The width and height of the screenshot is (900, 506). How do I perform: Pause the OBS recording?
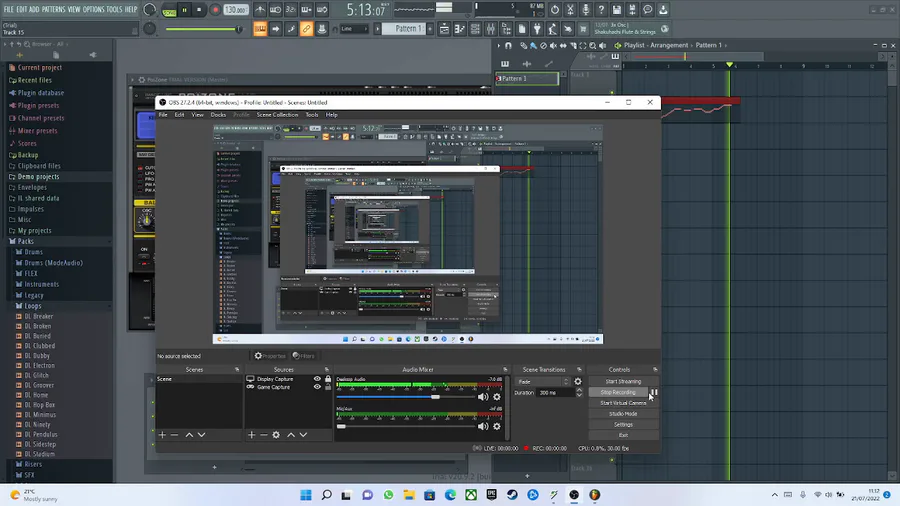pos(654,392)
